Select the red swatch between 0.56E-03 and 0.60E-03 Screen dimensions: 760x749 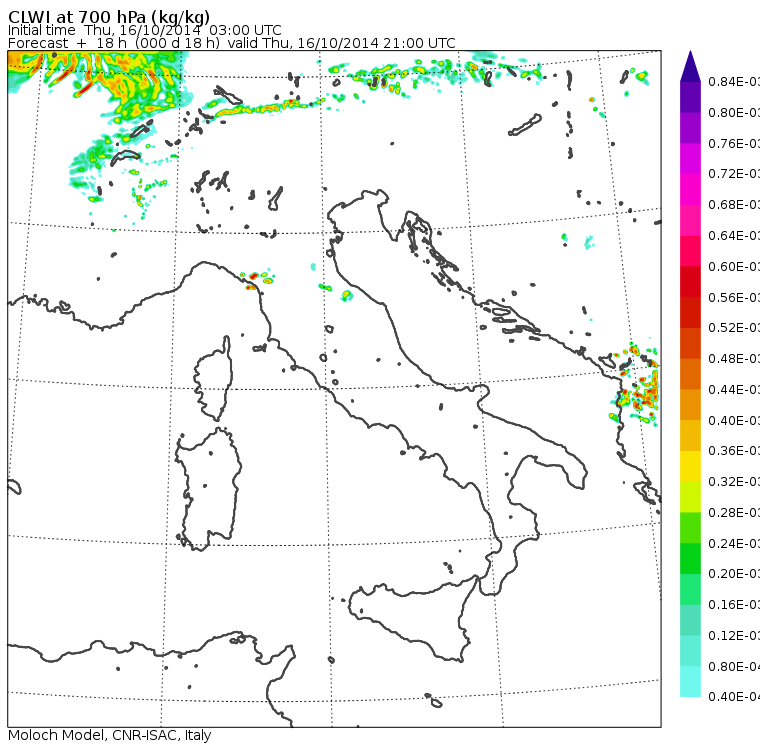(x=690, y=282)
